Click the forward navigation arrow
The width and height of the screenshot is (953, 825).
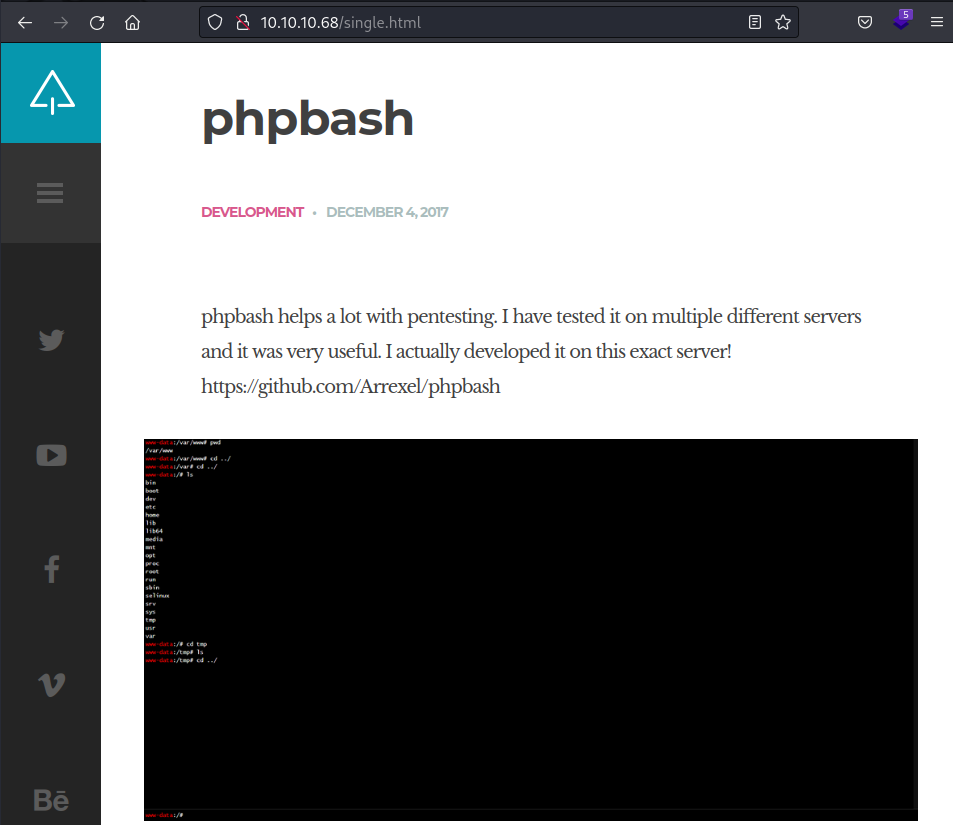coord(61,22)
